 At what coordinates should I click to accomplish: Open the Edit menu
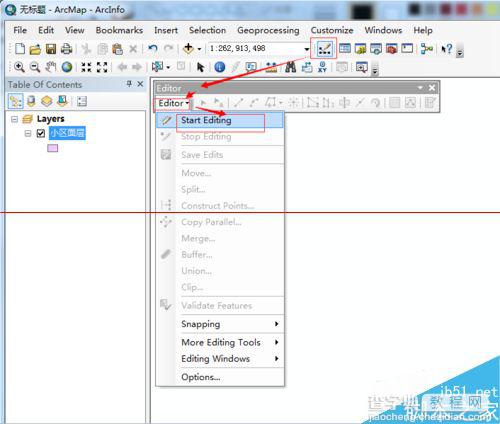click(46, 30)
